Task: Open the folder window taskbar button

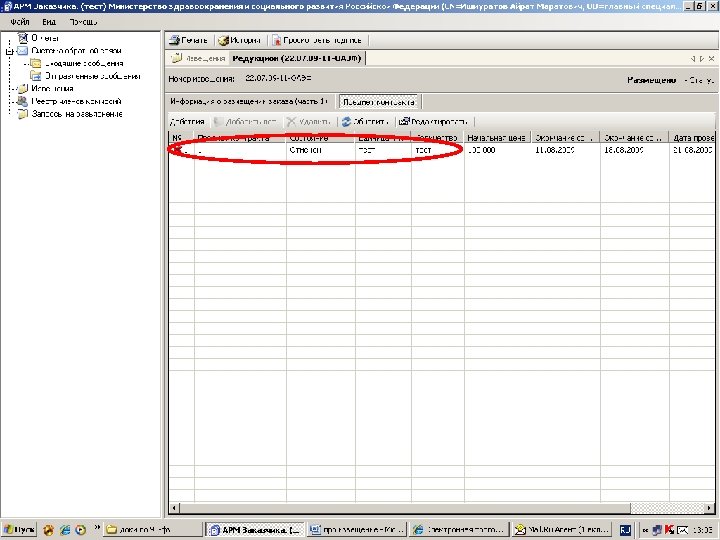Action: click(153, 530)
